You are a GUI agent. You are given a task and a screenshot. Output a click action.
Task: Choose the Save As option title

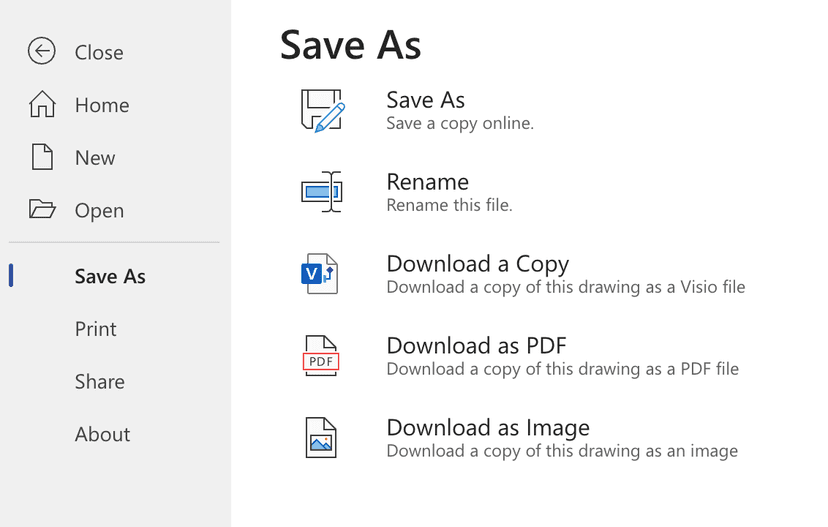point(425,100)
